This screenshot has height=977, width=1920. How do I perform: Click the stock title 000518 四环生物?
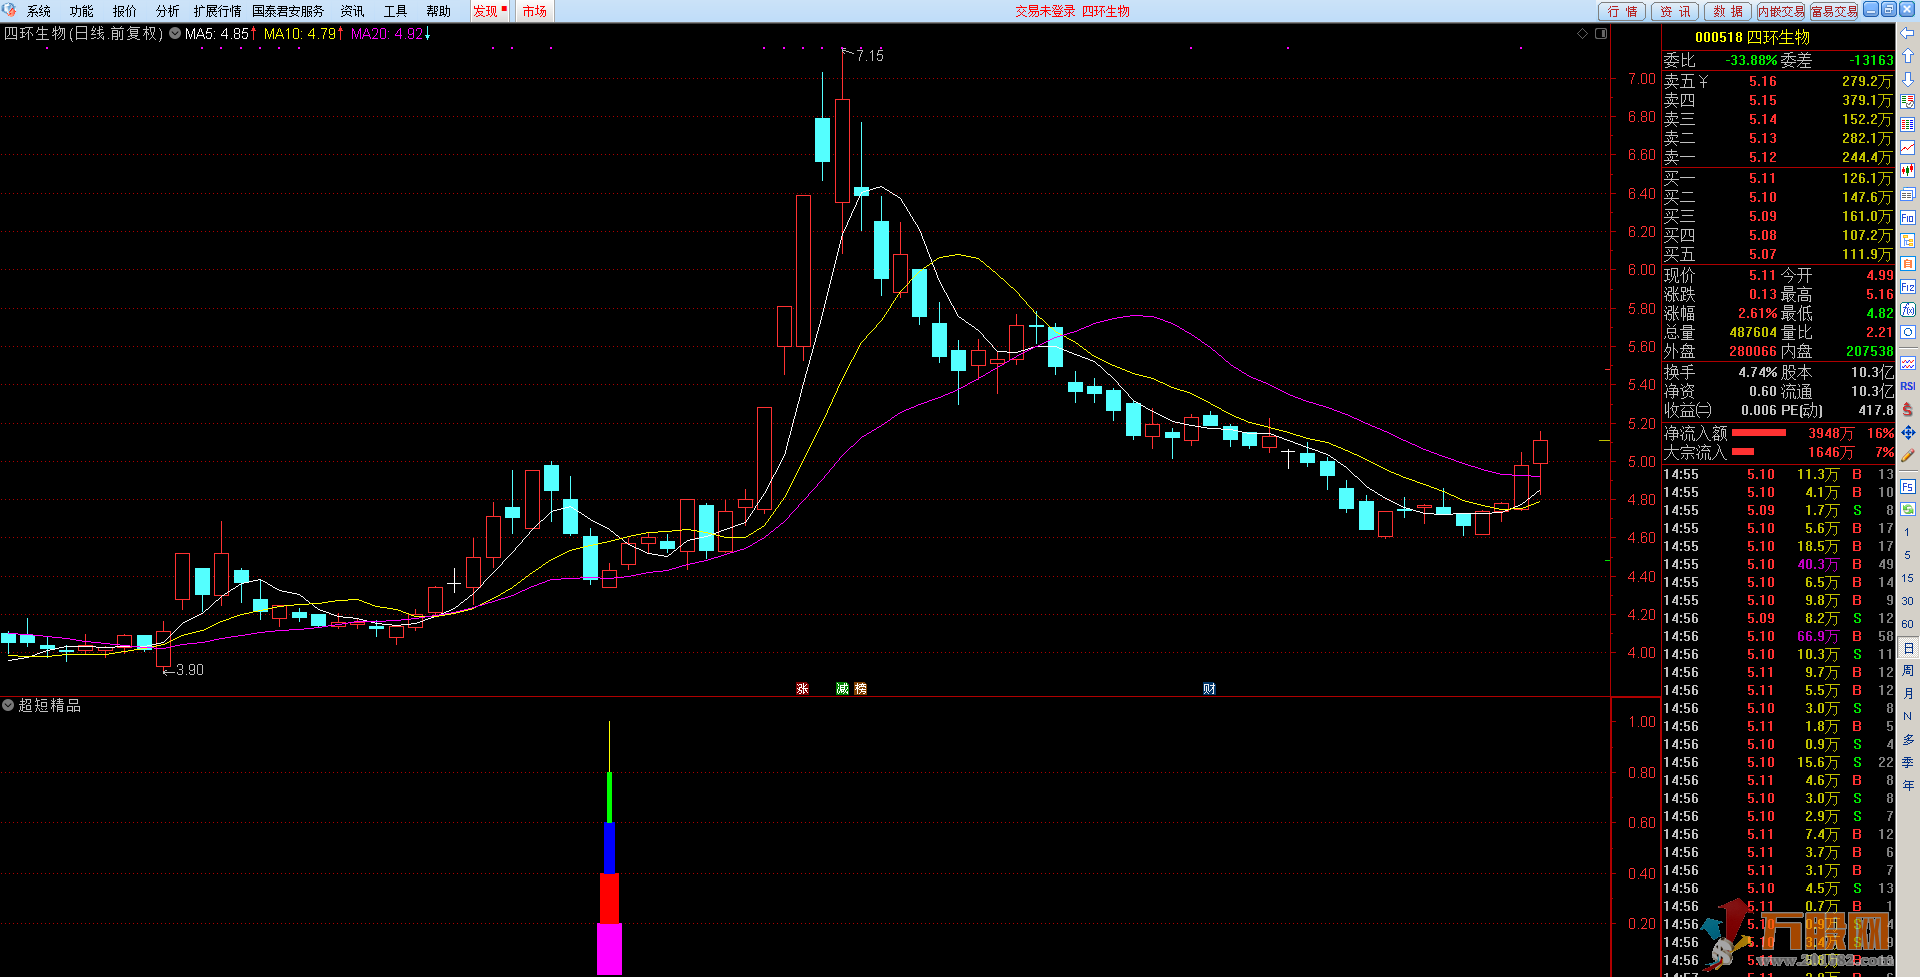1752,37
